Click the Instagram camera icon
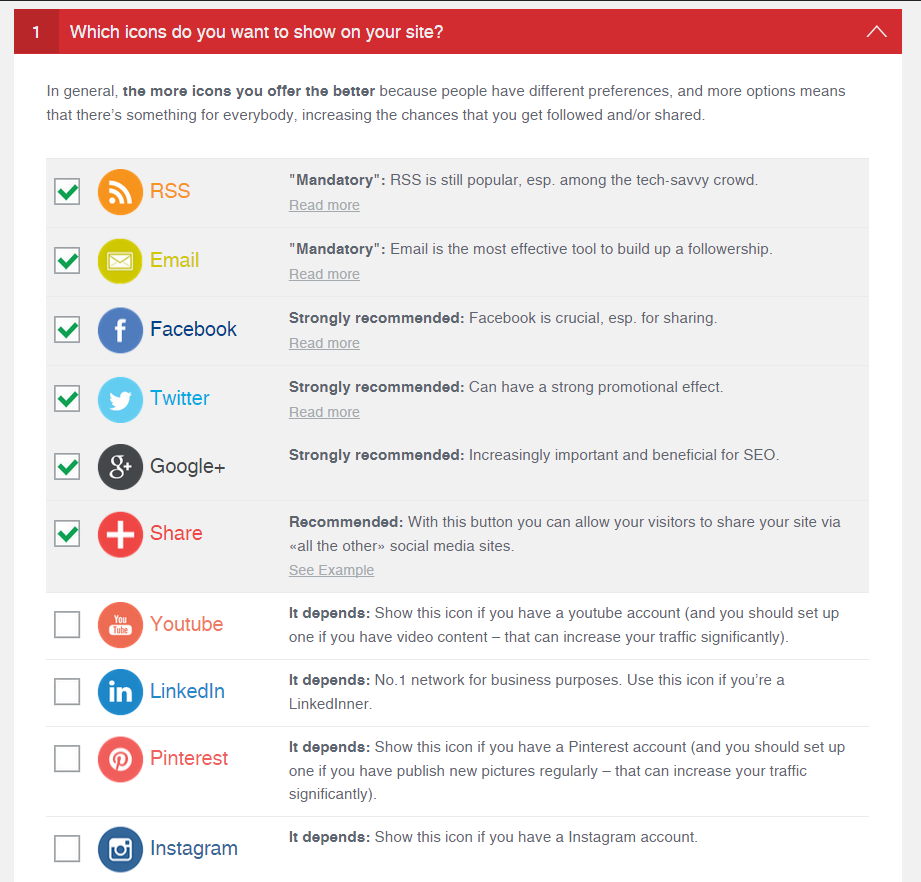The height and width of the screenshot is (882, 921). coord(118,848)
